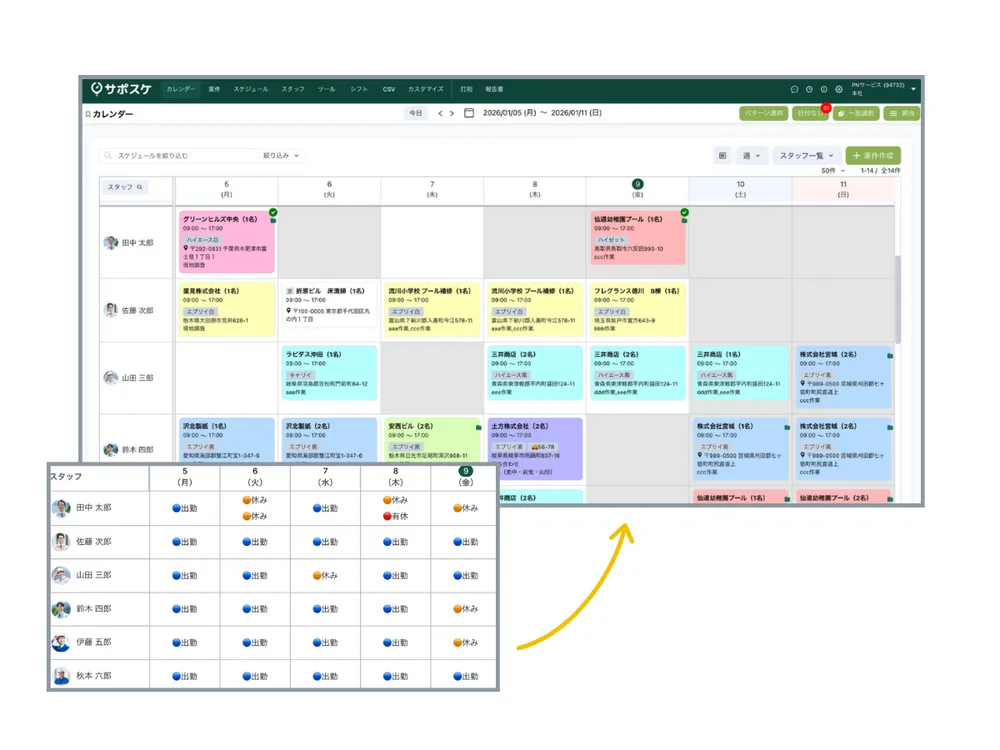Change the 50件 page size dropdown

click(833, 171)
